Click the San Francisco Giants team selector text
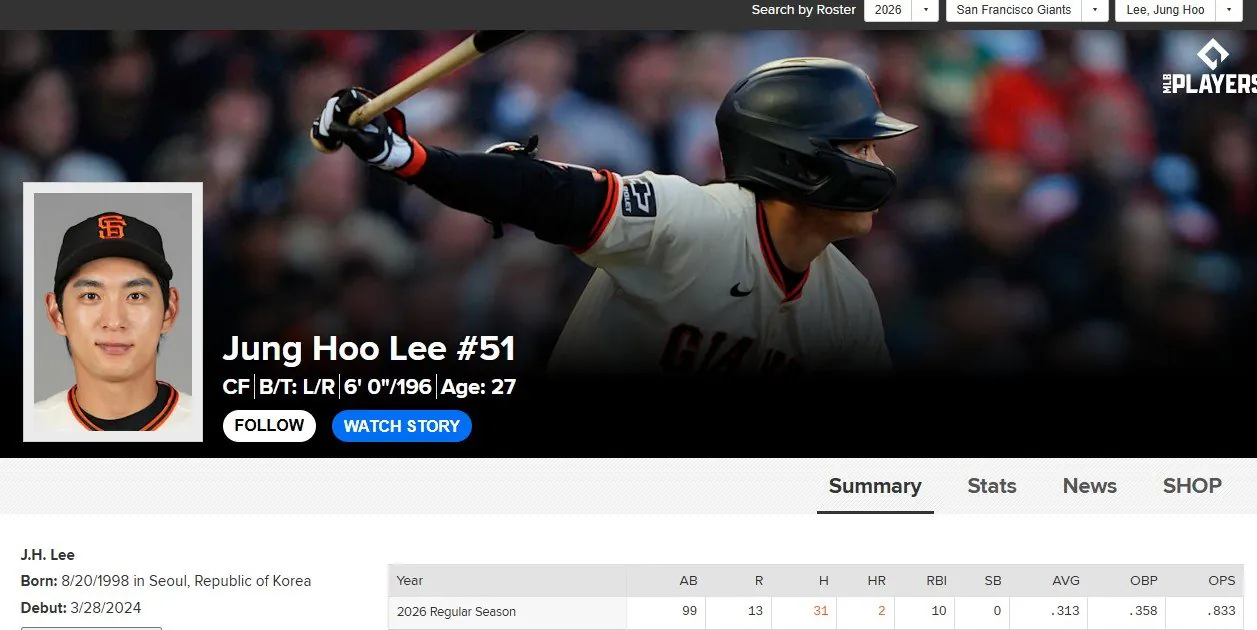The width and height of the screenshot is (1257, 630). tap(1014, 10)
